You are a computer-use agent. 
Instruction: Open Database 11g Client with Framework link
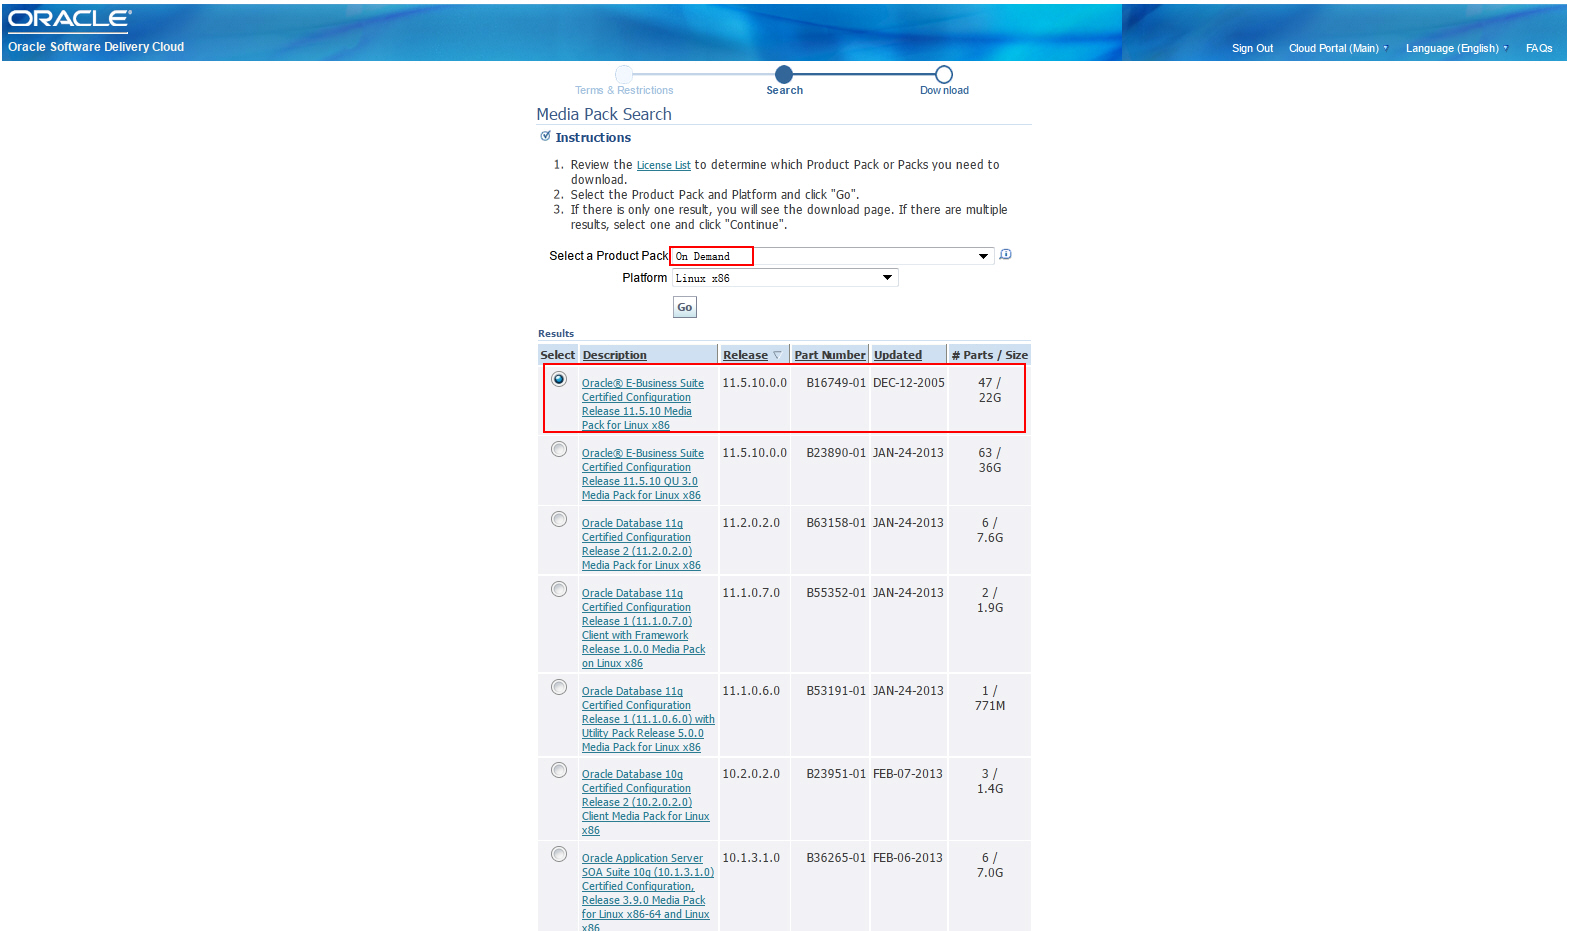[643, 628]
